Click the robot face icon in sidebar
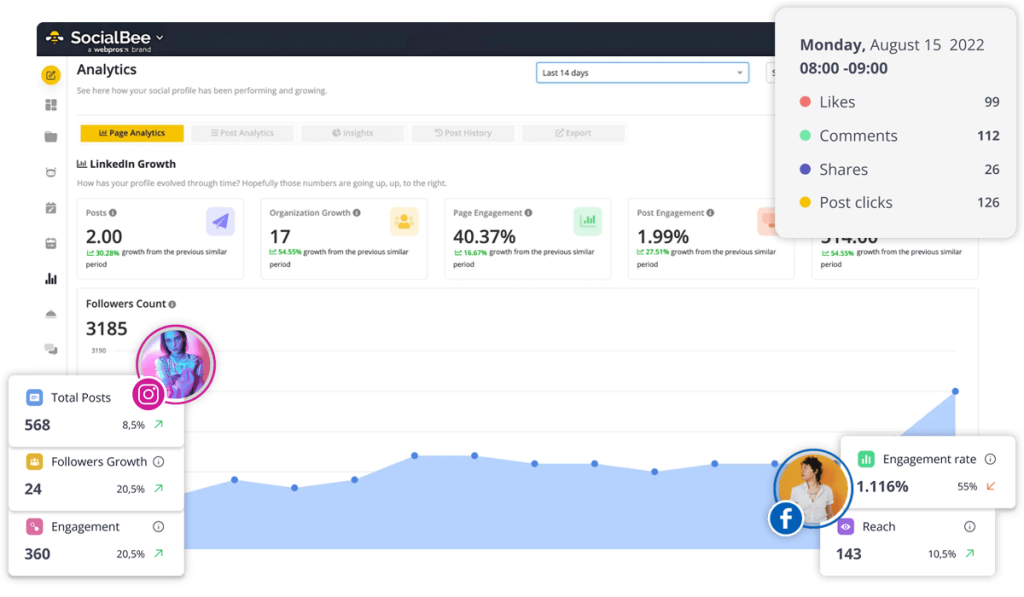Screen dimensions: 1024x597 click(x=51, y=172)
